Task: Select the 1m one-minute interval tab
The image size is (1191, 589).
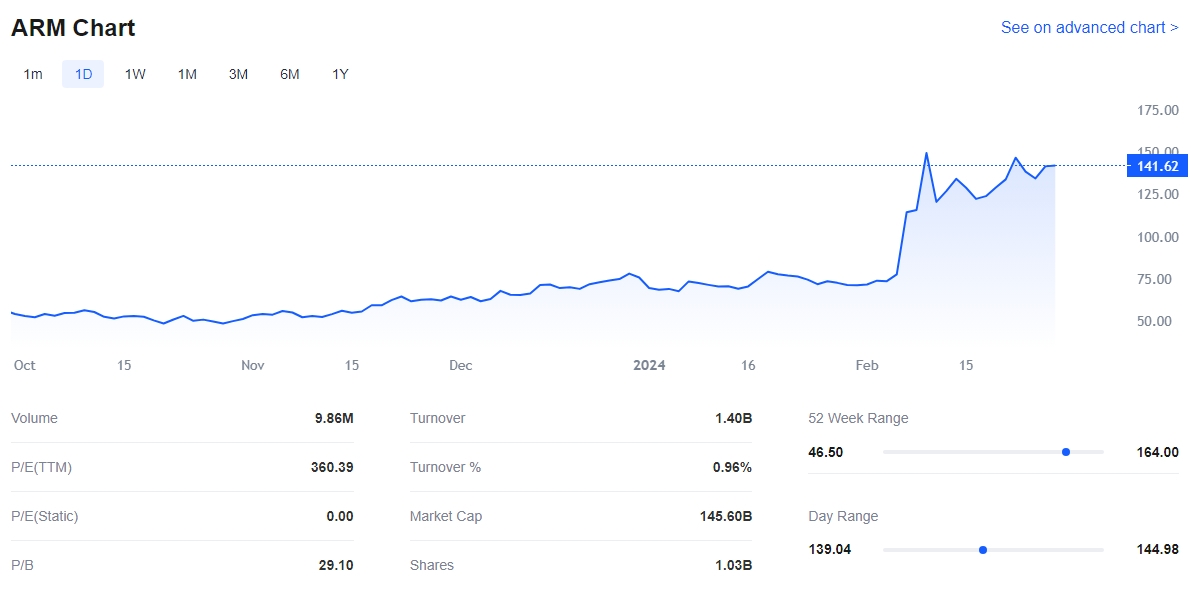Action: (x=33, y=74)
